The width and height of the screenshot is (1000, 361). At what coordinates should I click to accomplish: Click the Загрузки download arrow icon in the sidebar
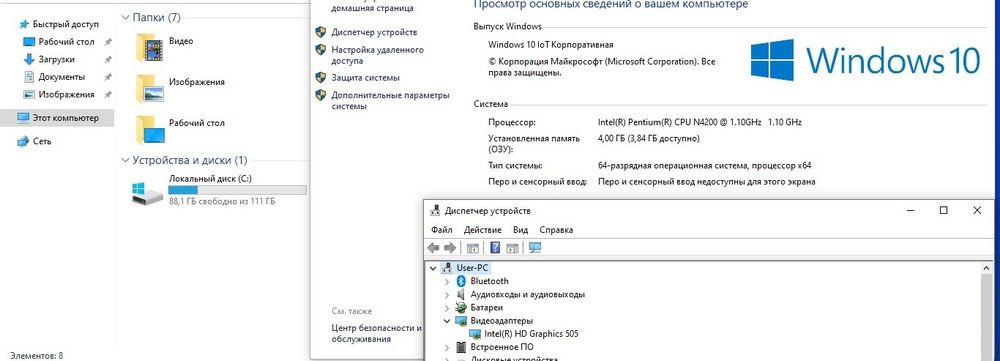click(x=29, y=59)
